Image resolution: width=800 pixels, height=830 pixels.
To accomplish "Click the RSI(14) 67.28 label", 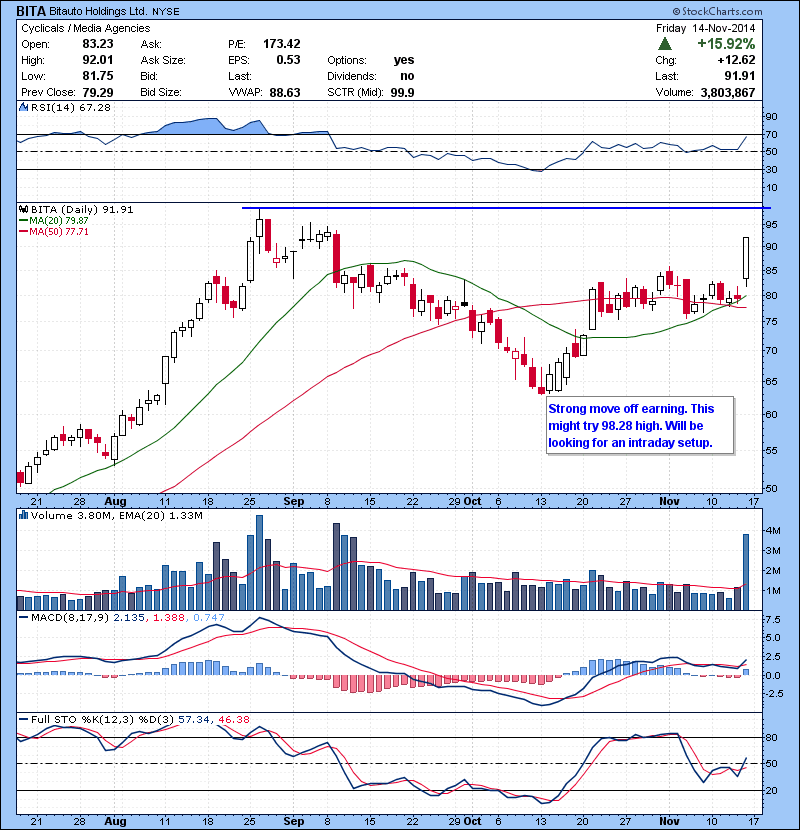I will 71,107.
